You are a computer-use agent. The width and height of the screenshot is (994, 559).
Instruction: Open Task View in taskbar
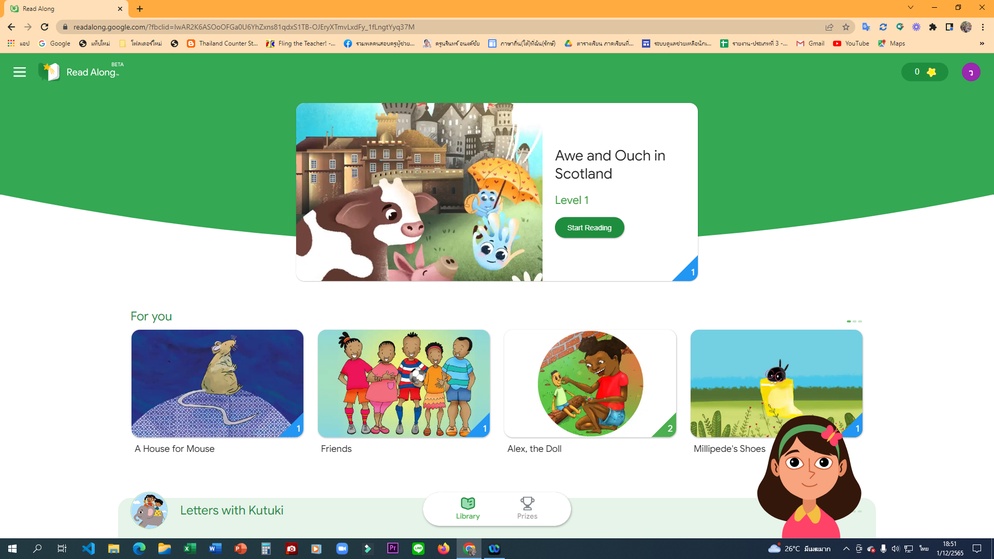click(x=61, y=548)
